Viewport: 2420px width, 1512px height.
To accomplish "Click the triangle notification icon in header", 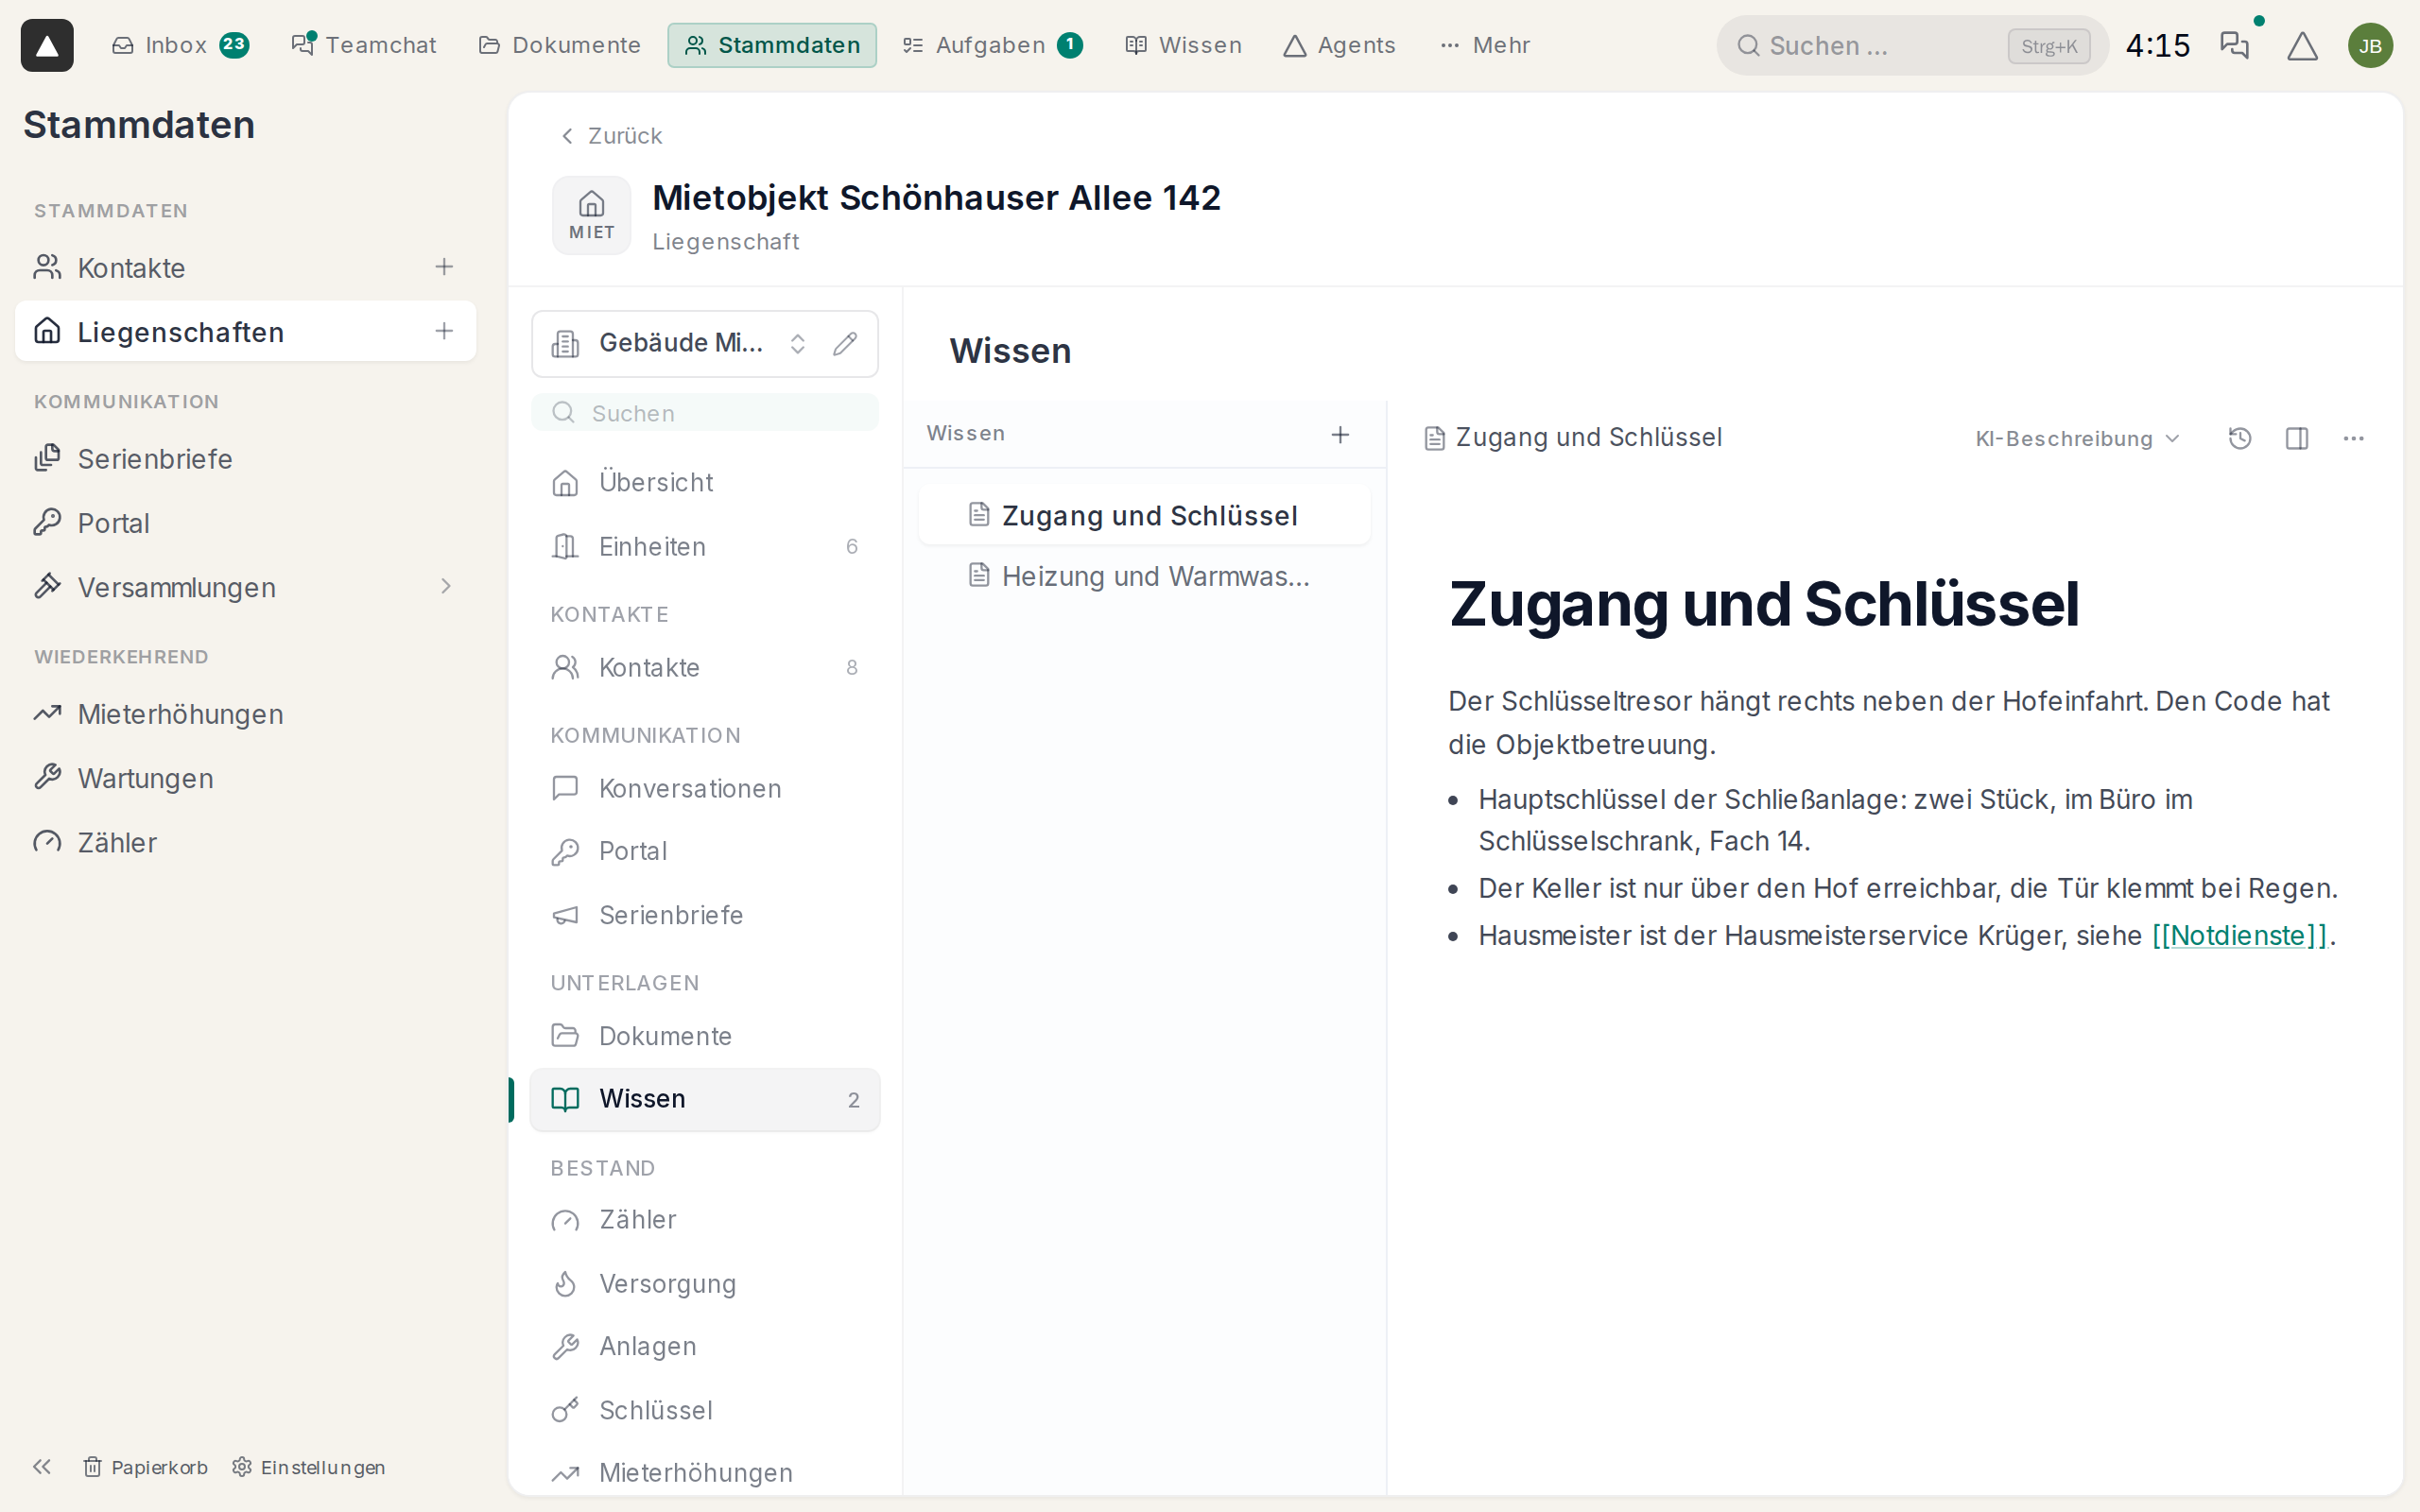I will (x=2302, y=46).
